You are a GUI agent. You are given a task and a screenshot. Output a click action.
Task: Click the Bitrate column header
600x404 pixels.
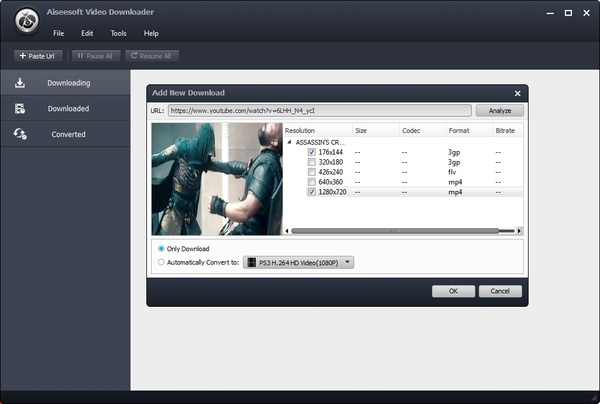pos(508,130)
